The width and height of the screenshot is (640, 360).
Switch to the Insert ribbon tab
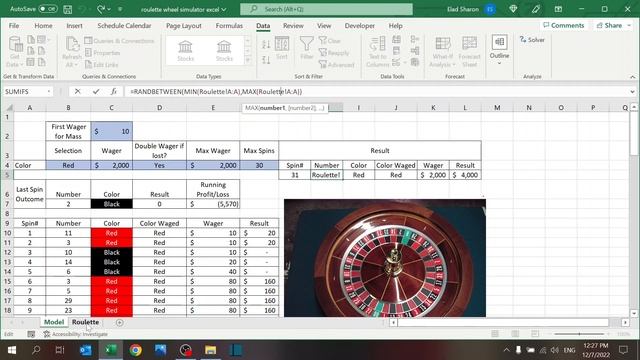74,25
